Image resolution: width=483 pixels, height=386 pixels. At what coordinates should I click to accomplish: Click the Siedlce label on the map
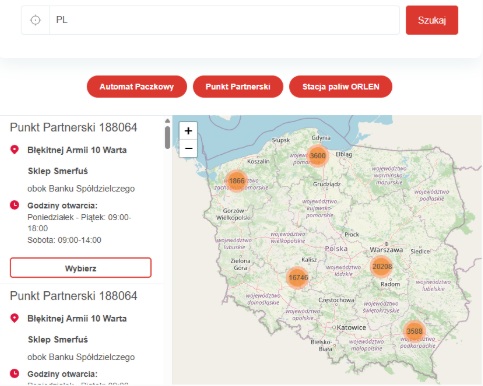coord(420,251)
